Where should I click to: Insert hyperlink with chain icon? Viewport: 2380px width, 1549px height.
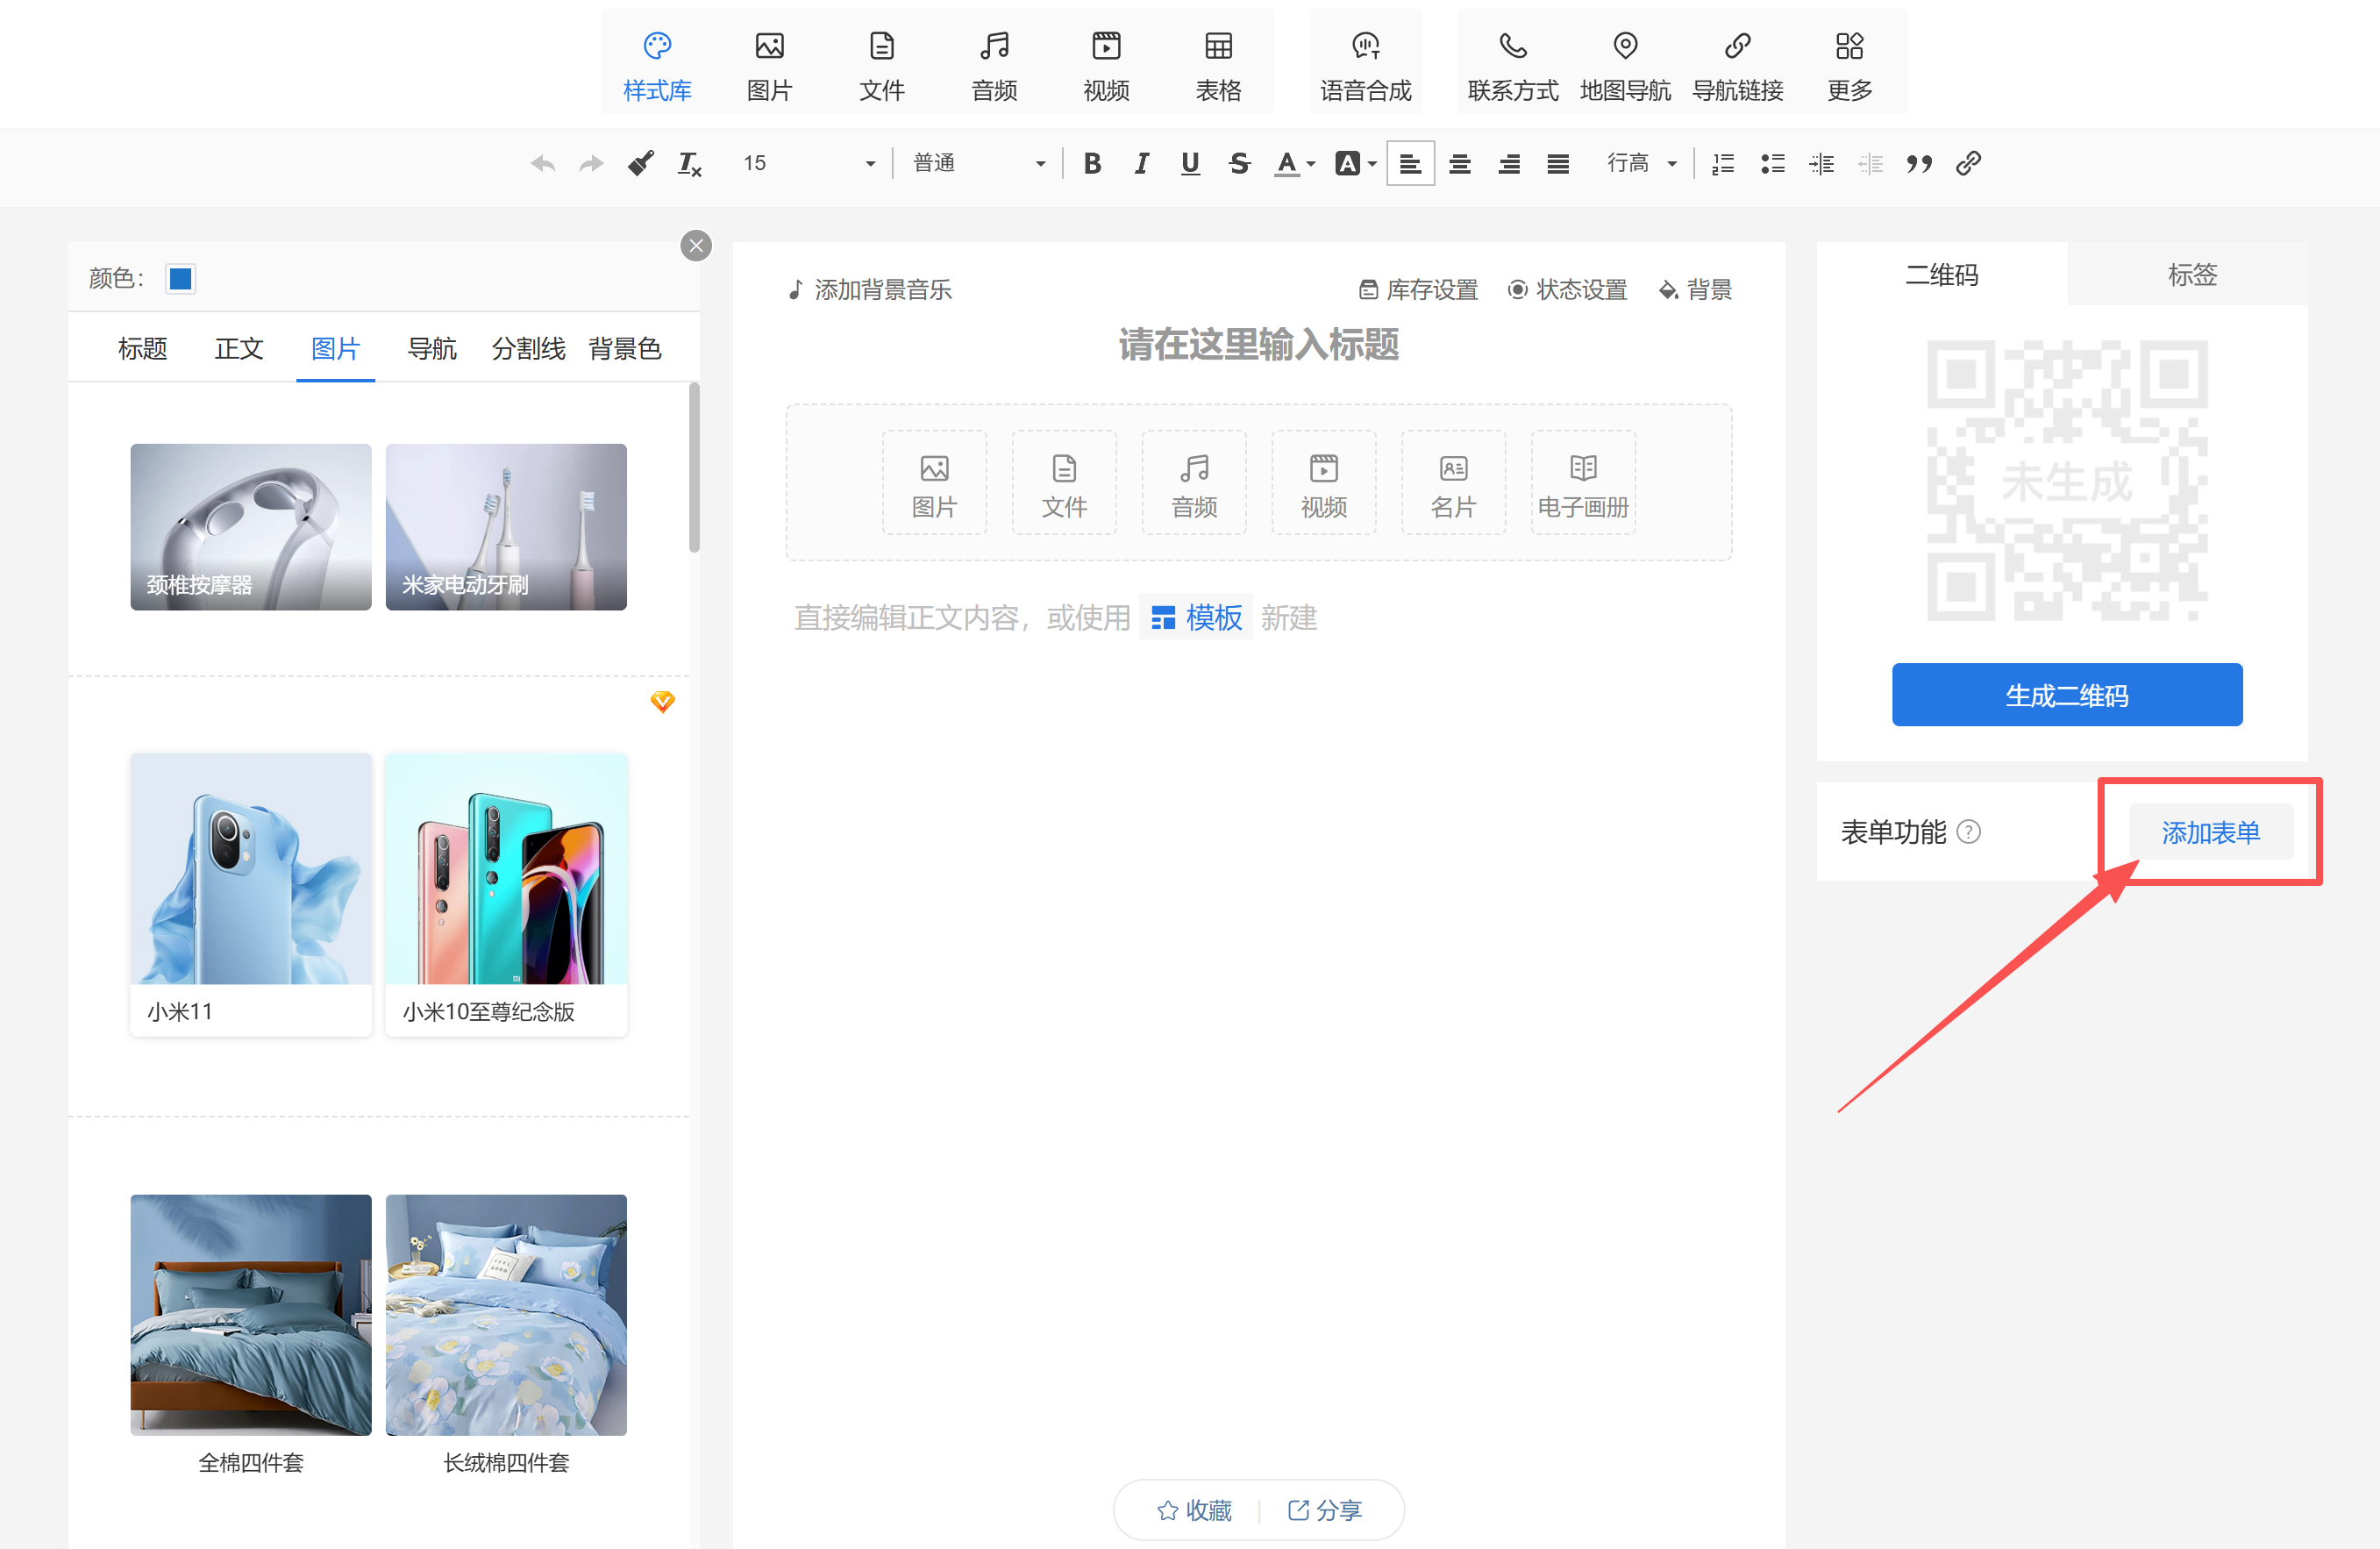tap(1968, 163)
